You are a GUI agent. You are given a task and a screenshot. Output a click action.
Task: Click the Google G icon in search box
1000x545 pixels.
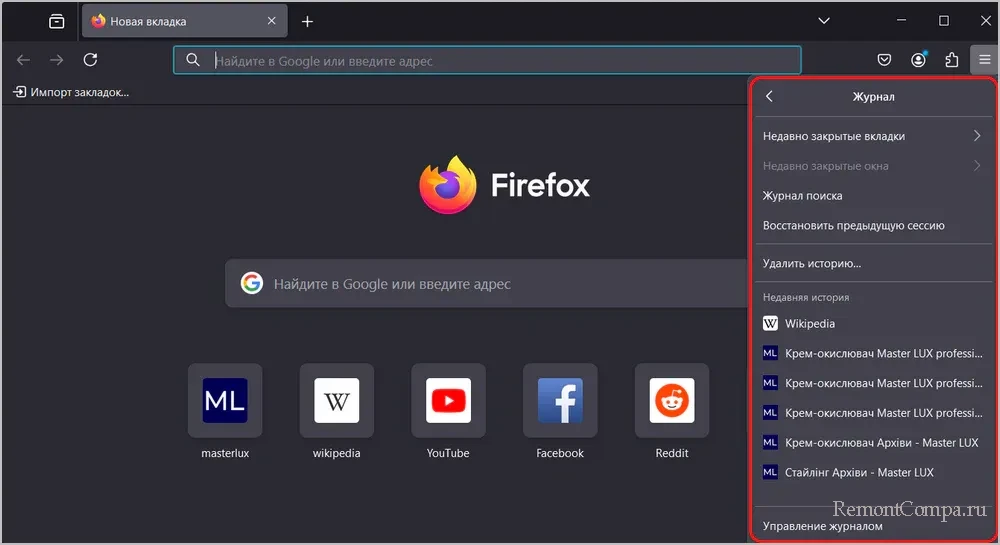pyautogui.click(x=252, y=283)
